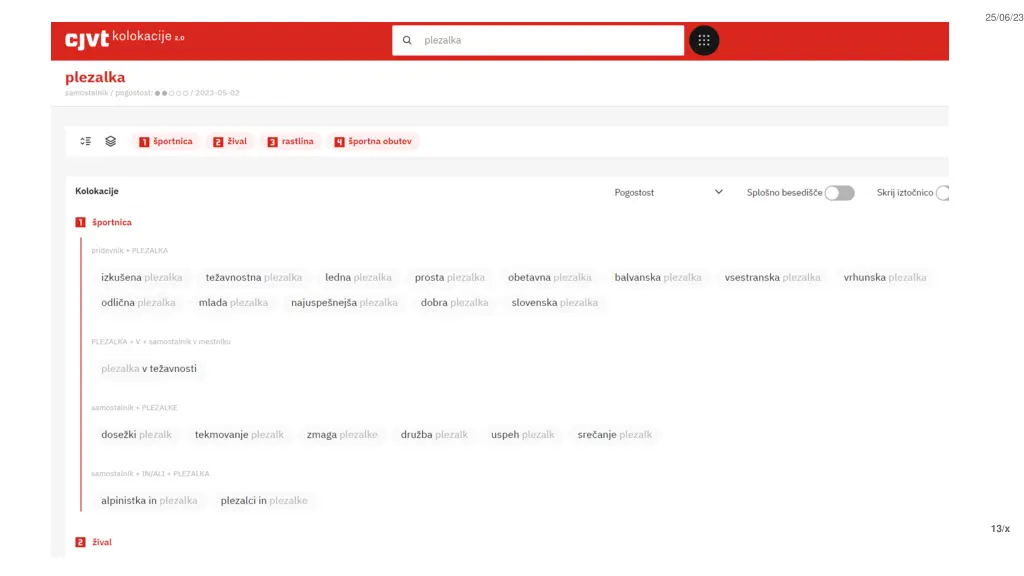This screenshot has height=576, width=1024.
Task: Open collocation odlična plezalka
Action: click(138, 303)
